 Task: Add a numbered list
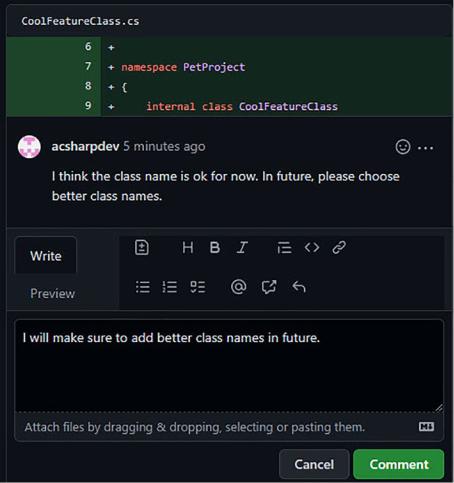tap(170, 287)
